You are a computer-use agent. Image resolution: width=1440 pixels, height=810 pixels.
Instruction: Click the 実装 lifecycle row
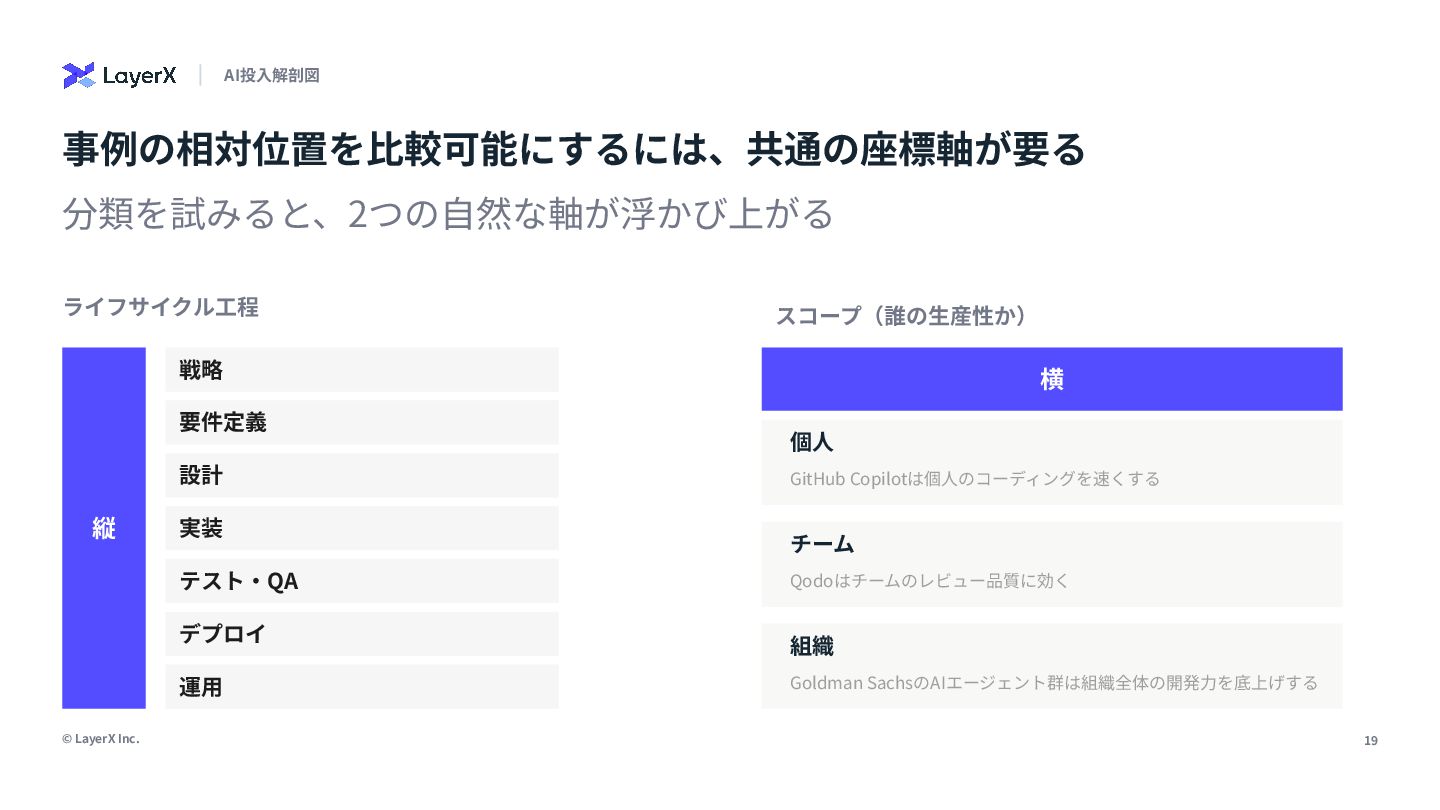tap(361, 528)
